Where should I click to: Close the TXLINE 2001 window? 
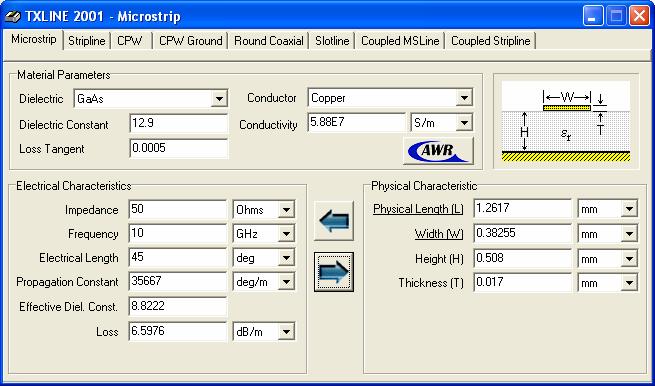pos(640,16)
